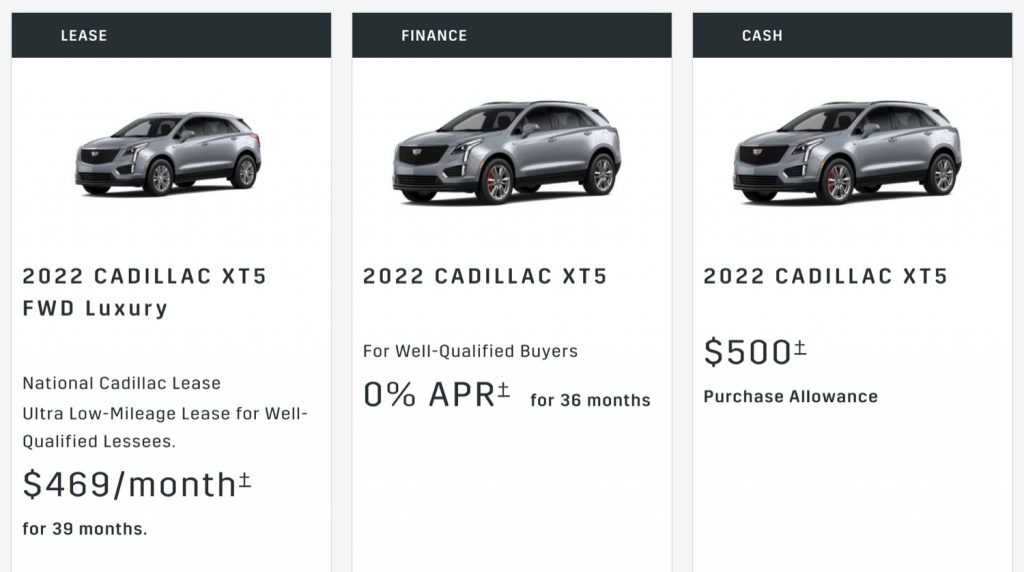Select the FINANCE offer header
The width and height of the screenshot is (1024, 572).
[x=511, y=35]
